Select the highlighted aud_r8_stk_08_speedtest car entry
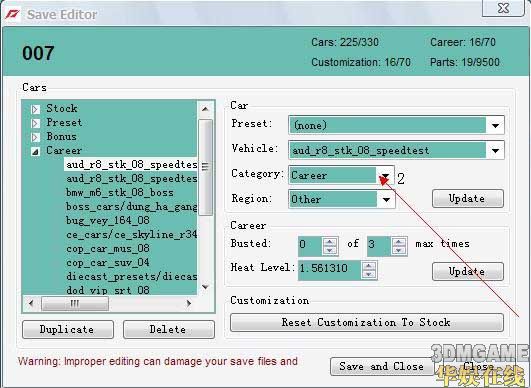The image size is (531, 388). (x=131, y=165)
